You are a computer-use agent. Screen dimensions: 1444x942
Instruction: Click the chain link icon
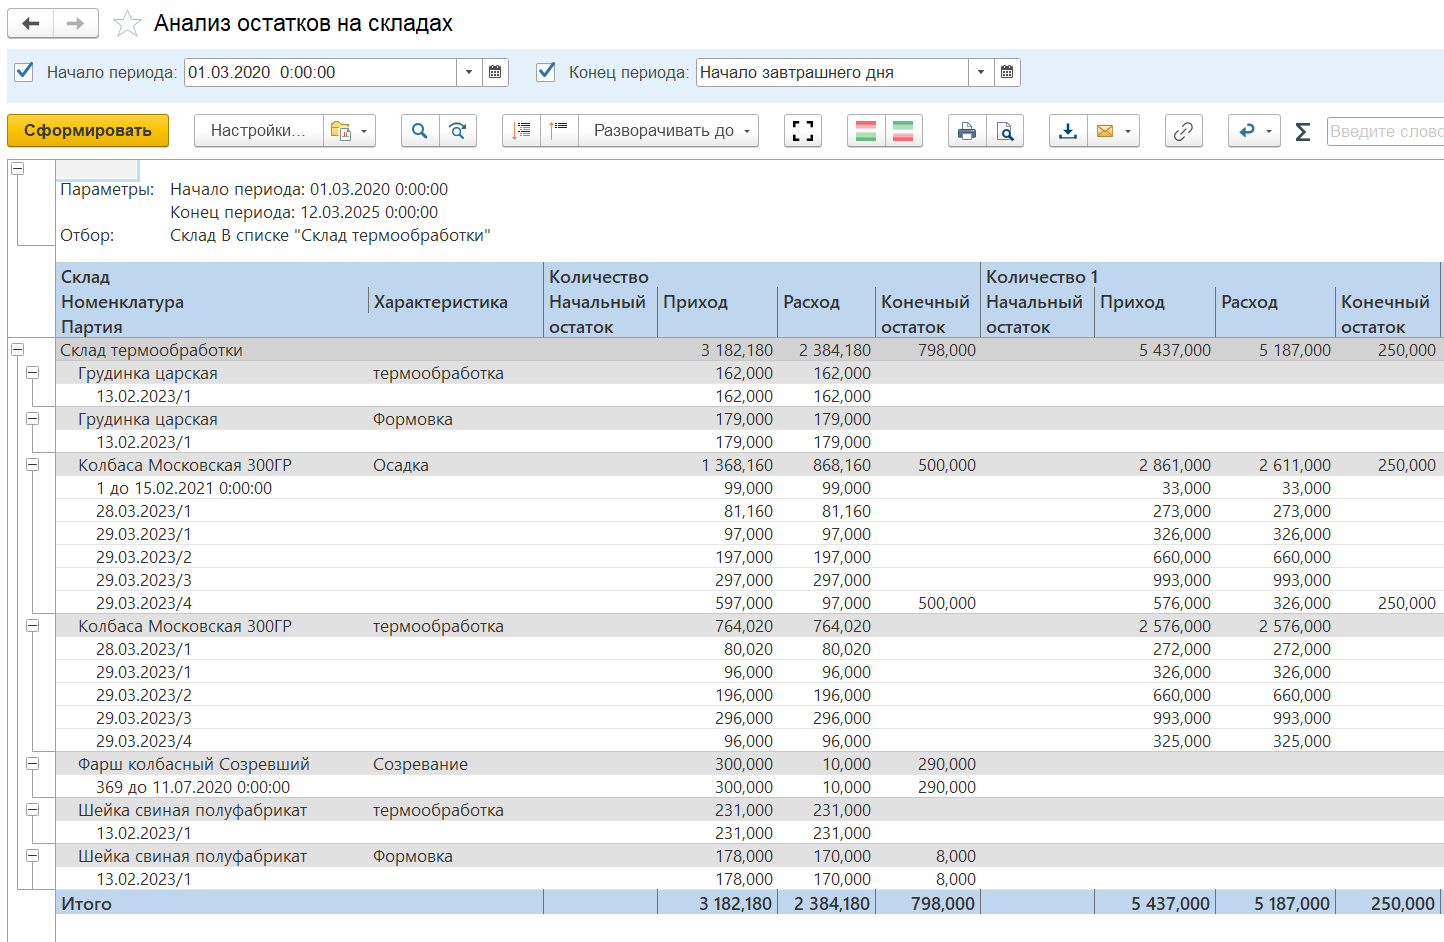point(1183,131)
